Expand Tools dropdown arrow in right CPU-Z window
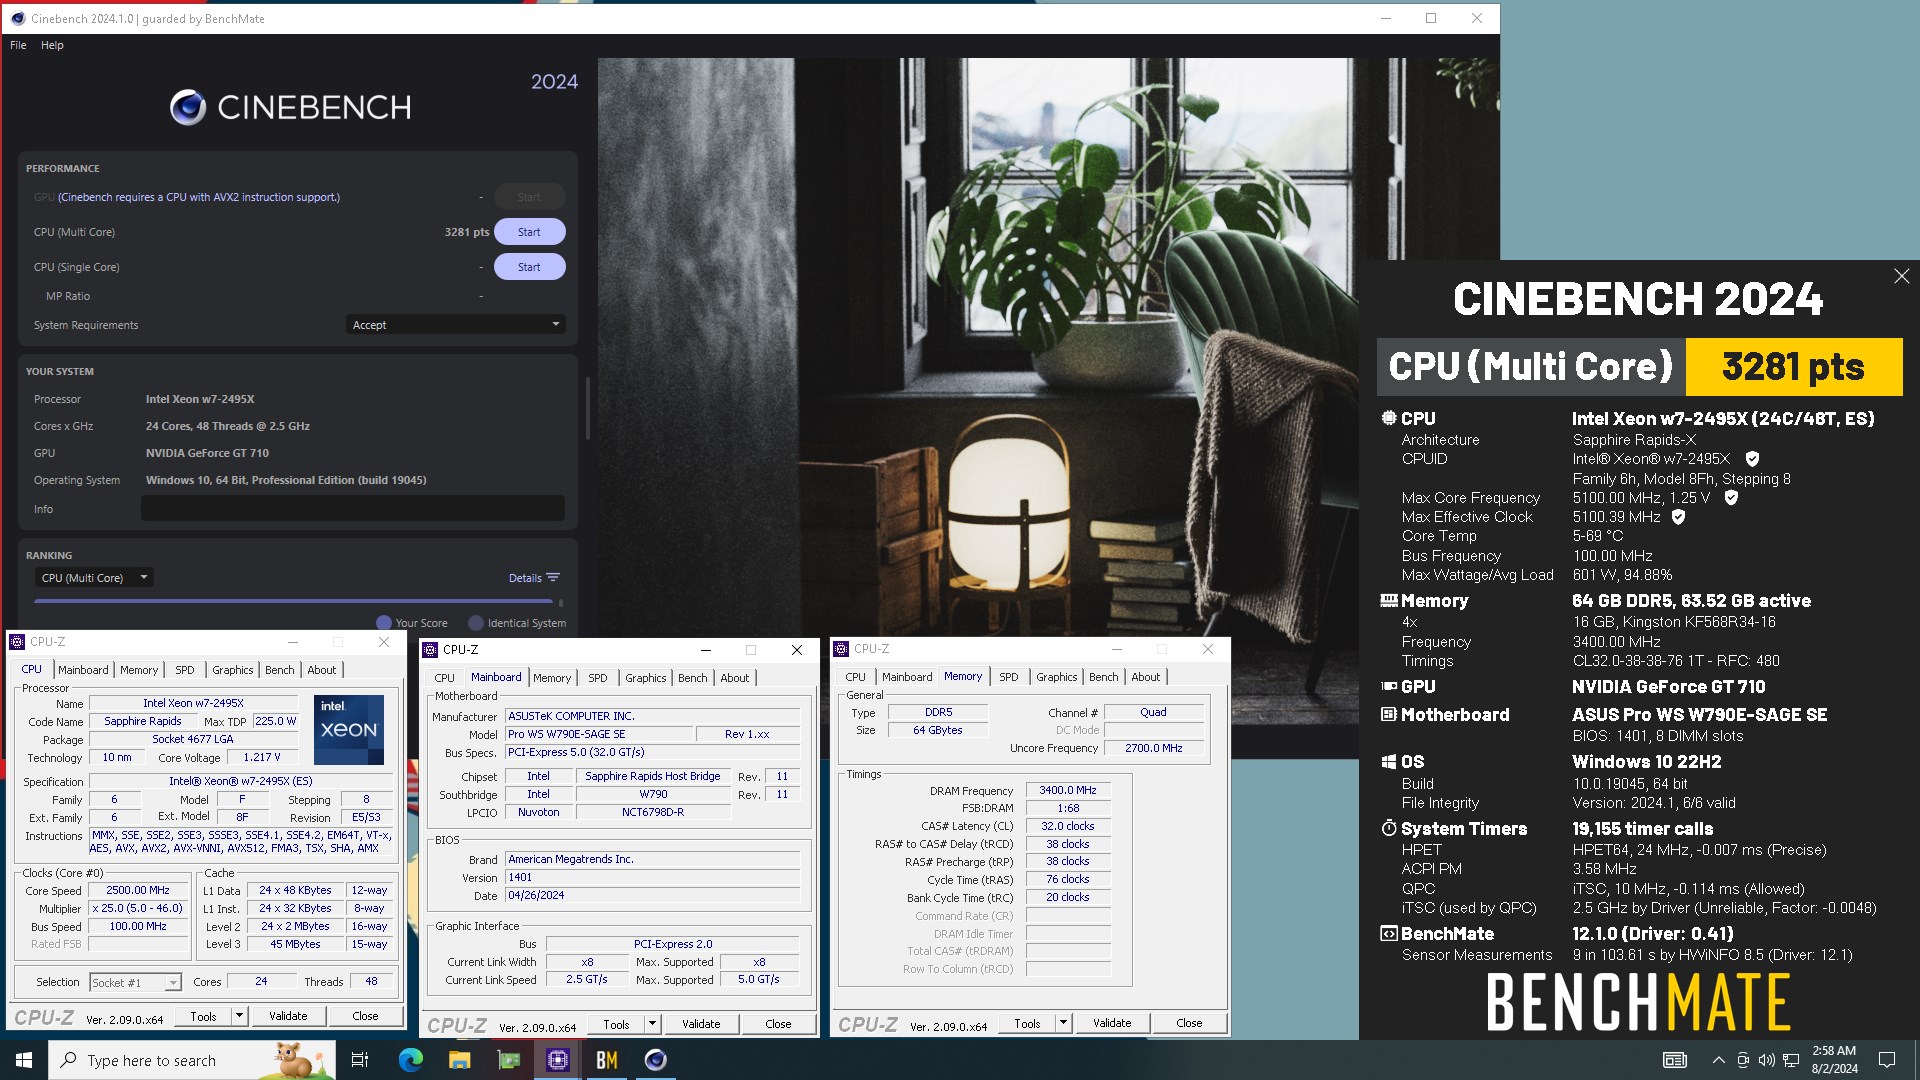The image size is (1920, 1080). 1063,1023
